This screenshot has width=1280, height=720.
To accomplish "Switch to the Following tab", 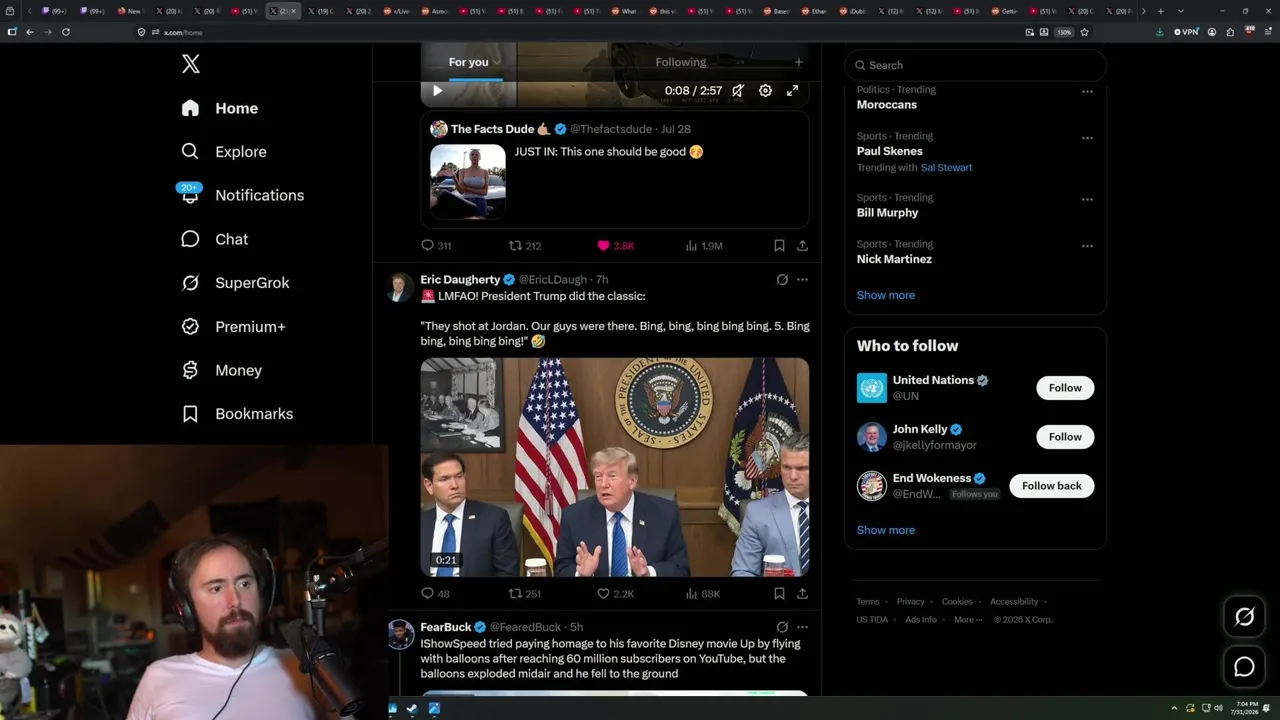I will [x=681, y=62].
